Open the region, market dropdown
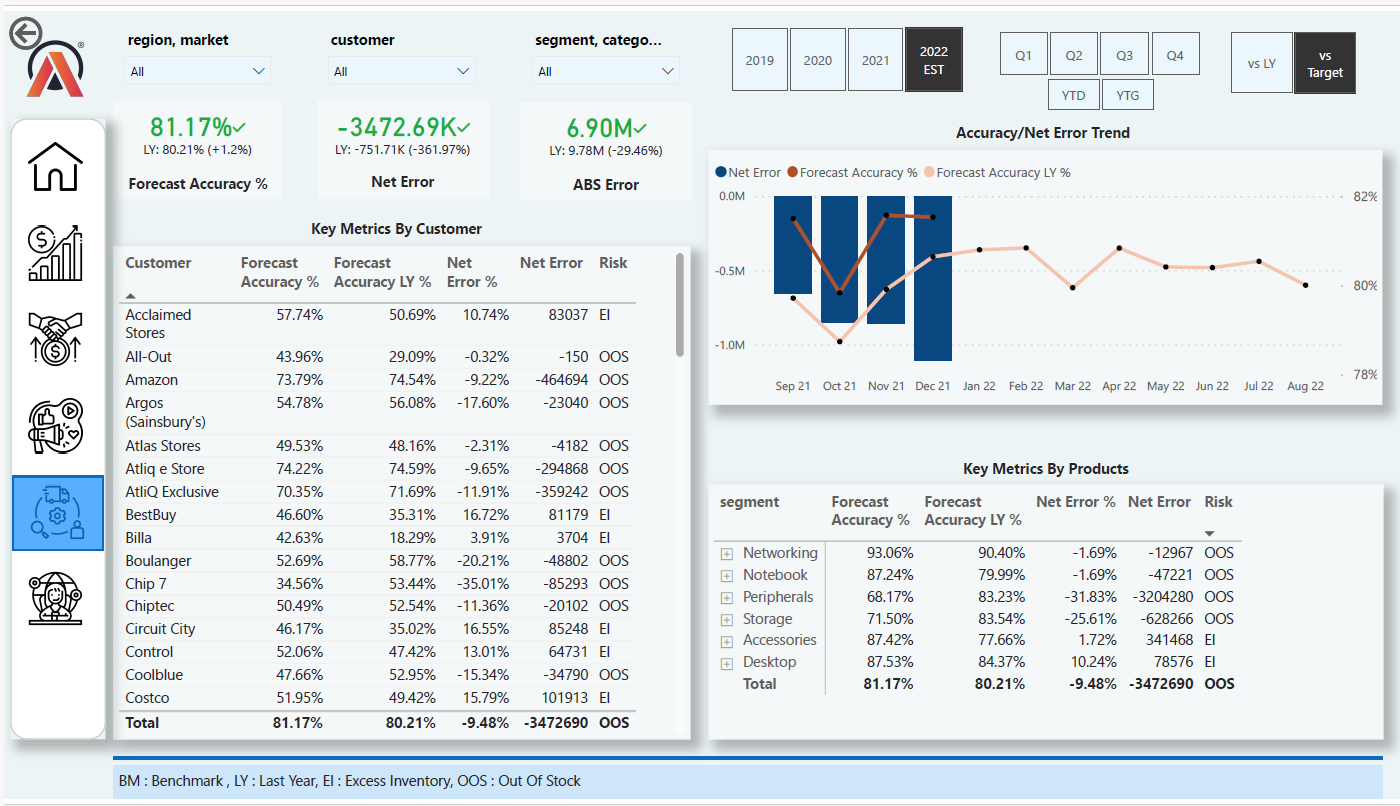 tap(197, 70)
